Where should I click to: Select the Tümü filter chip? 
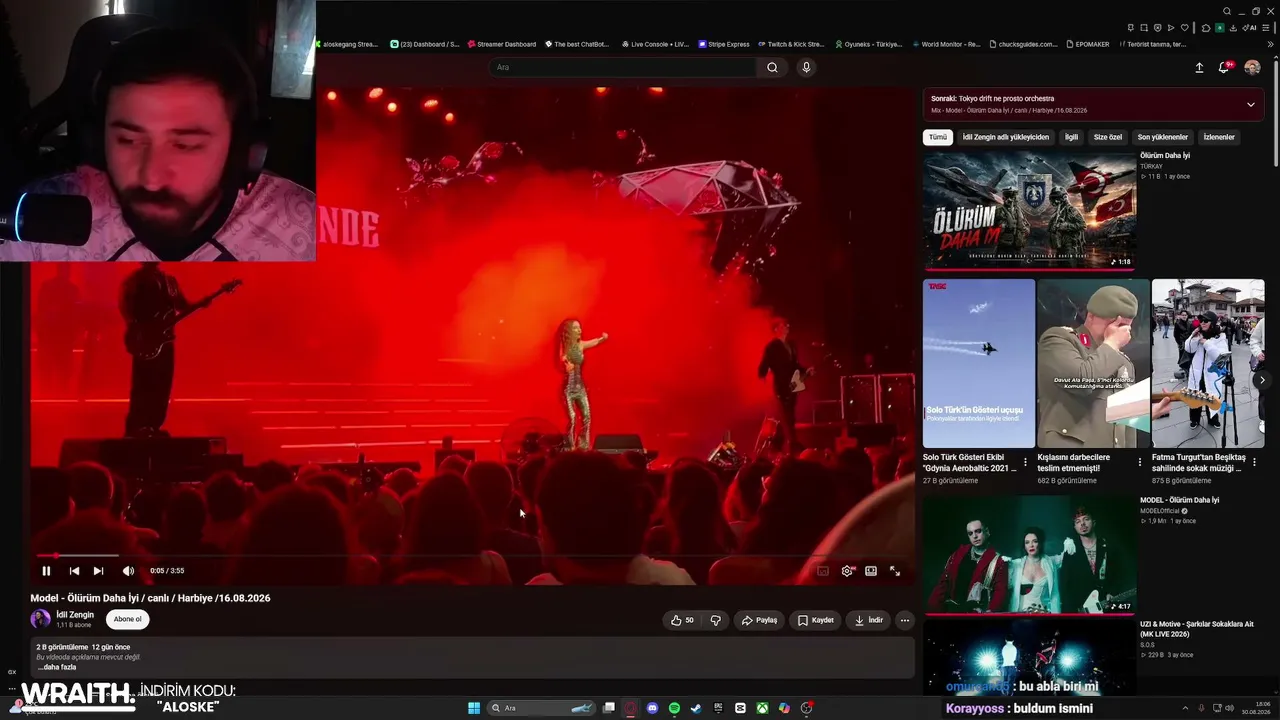pyautogui.click(x=937, y=137)
